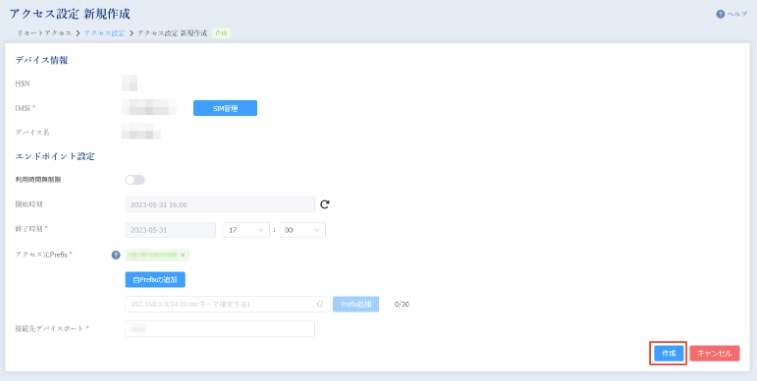This screenshot has width=757, height=381.
Task: Focus the 接続先デバイスポート input field
Action: (x=220, y=328)
